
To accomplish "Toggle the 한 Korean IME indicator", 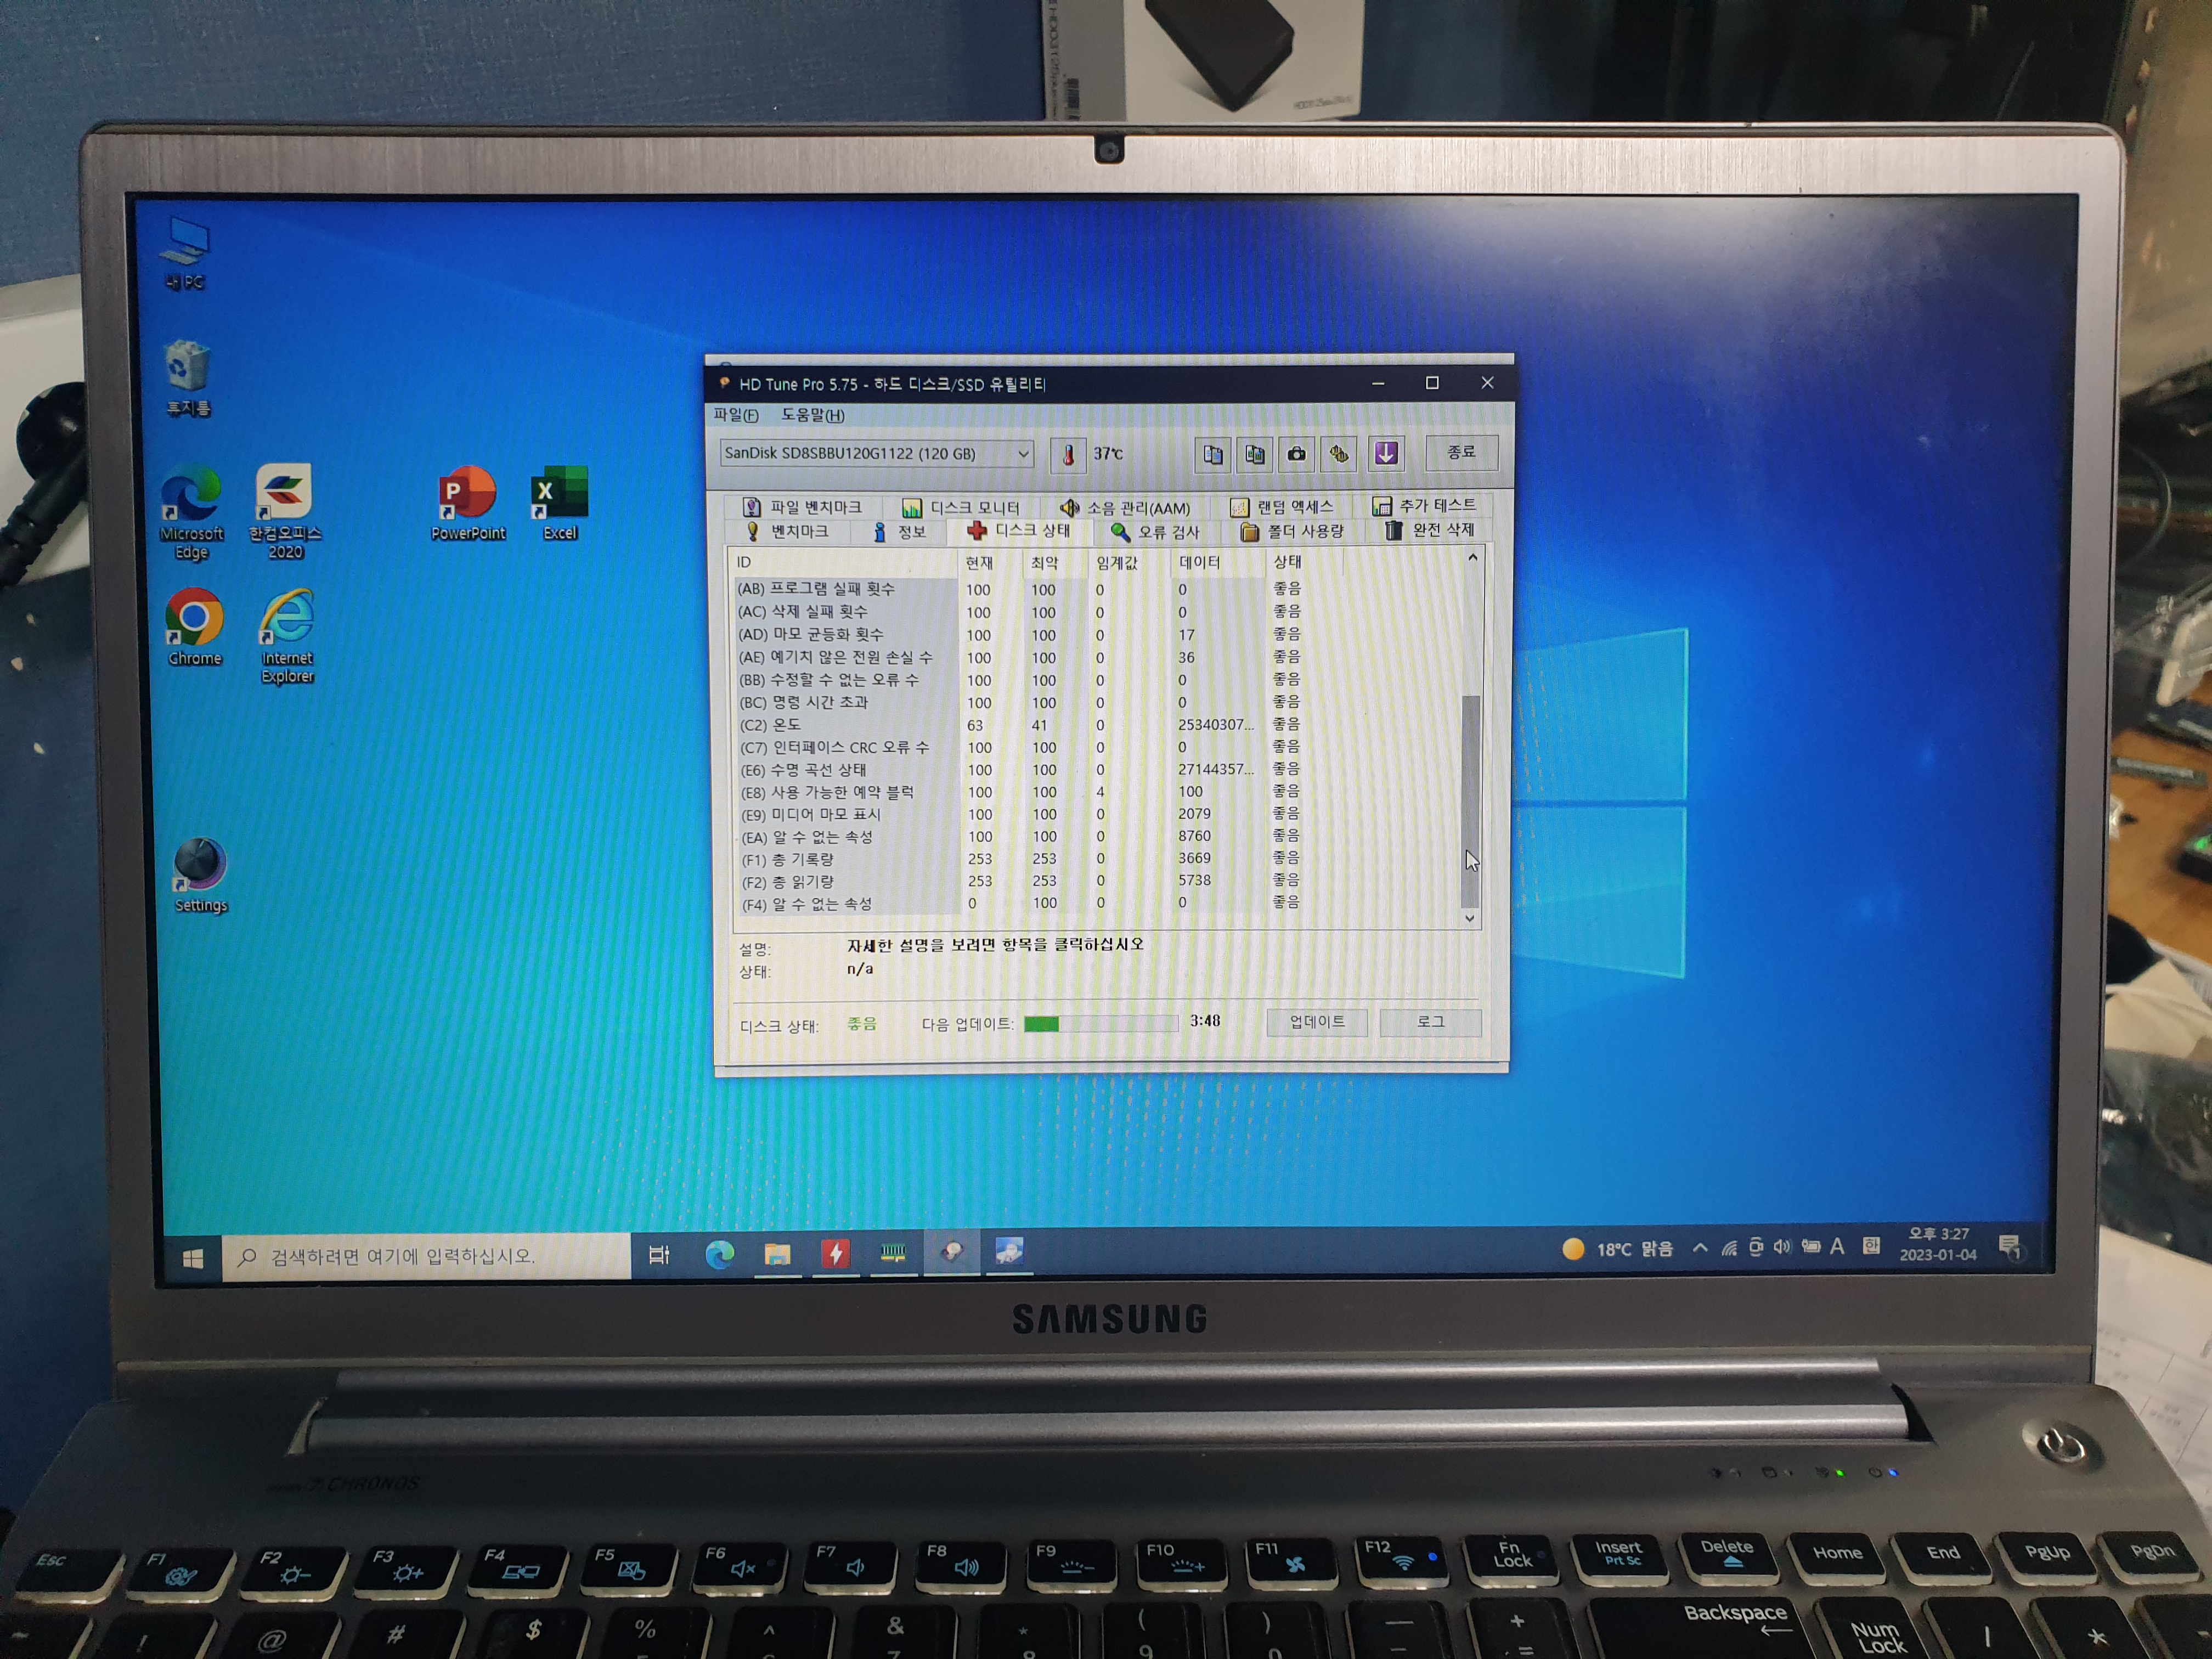I will 1871,1246.
